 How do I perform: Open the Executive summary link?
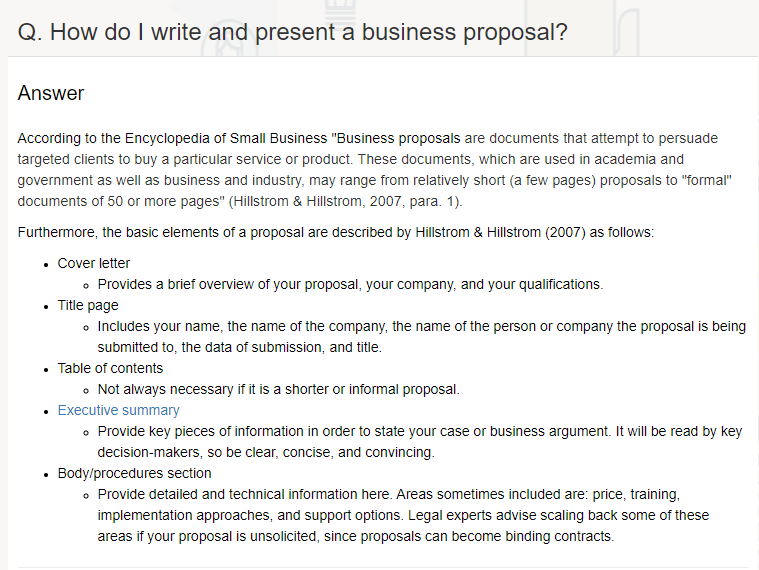119,410
